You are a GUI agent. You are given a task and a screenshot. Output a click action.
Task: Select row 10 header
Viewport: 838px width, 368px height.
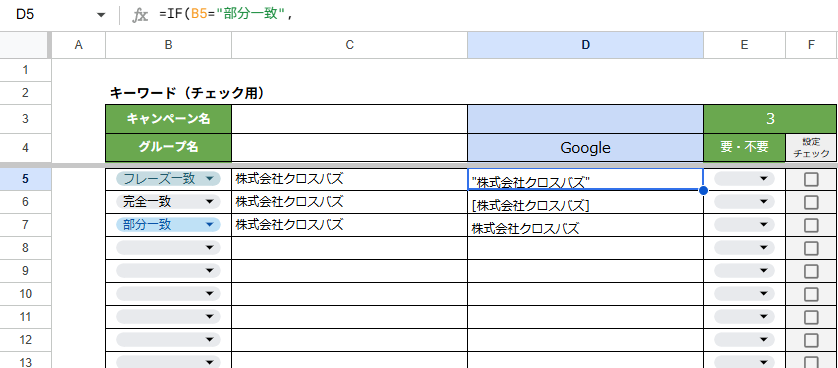click(25, 294)
